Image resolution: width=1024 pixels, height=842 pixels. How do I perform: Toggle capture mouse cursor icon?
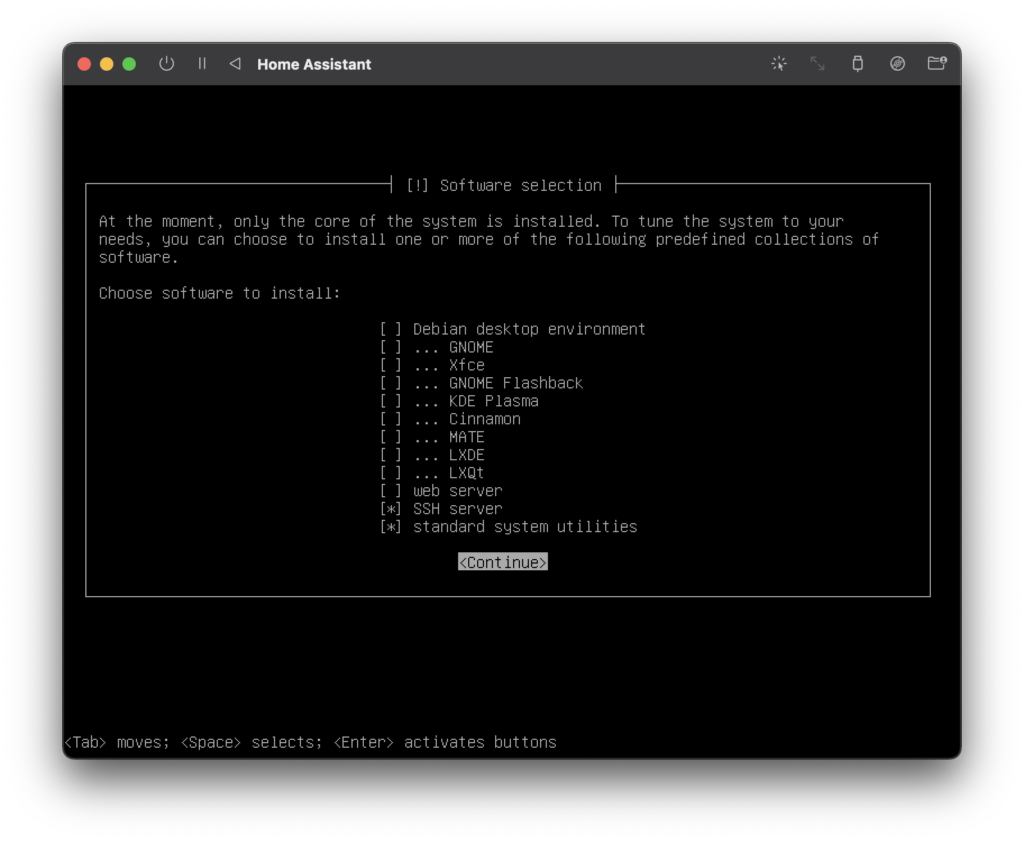pyautogui.click(x=778, y=63)
